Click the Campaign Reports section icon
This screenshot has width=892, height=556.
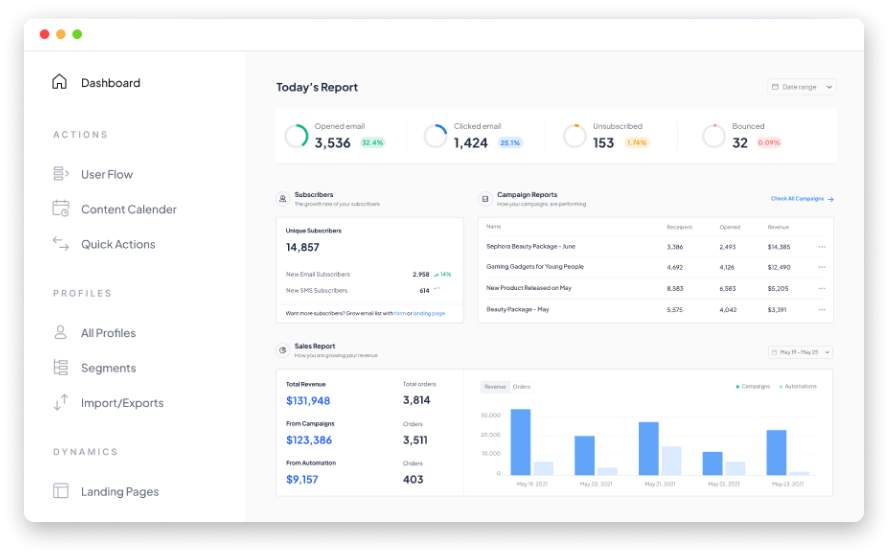[x=485, y=199]
